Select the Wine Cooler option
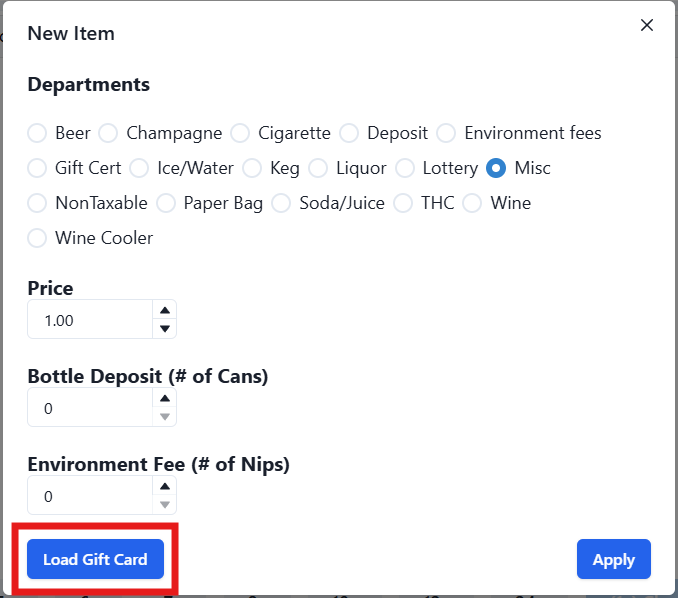Viewport: 678px width, 598px height. point(37,238)
